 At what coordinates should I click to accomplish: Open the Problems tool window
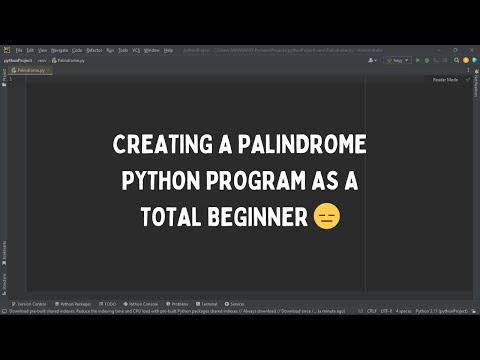tap(177, 304)
